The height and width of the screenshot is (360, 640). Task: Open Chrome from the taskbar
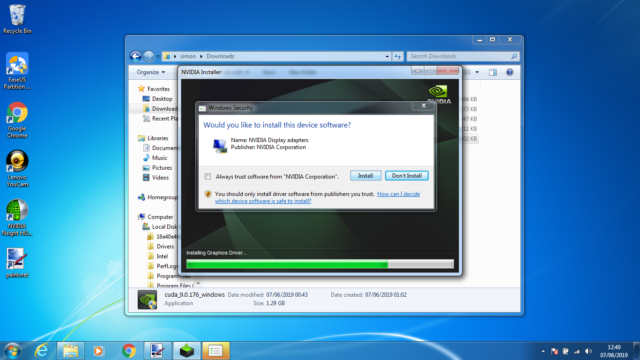pyautogui.click(x=129, y=351)
